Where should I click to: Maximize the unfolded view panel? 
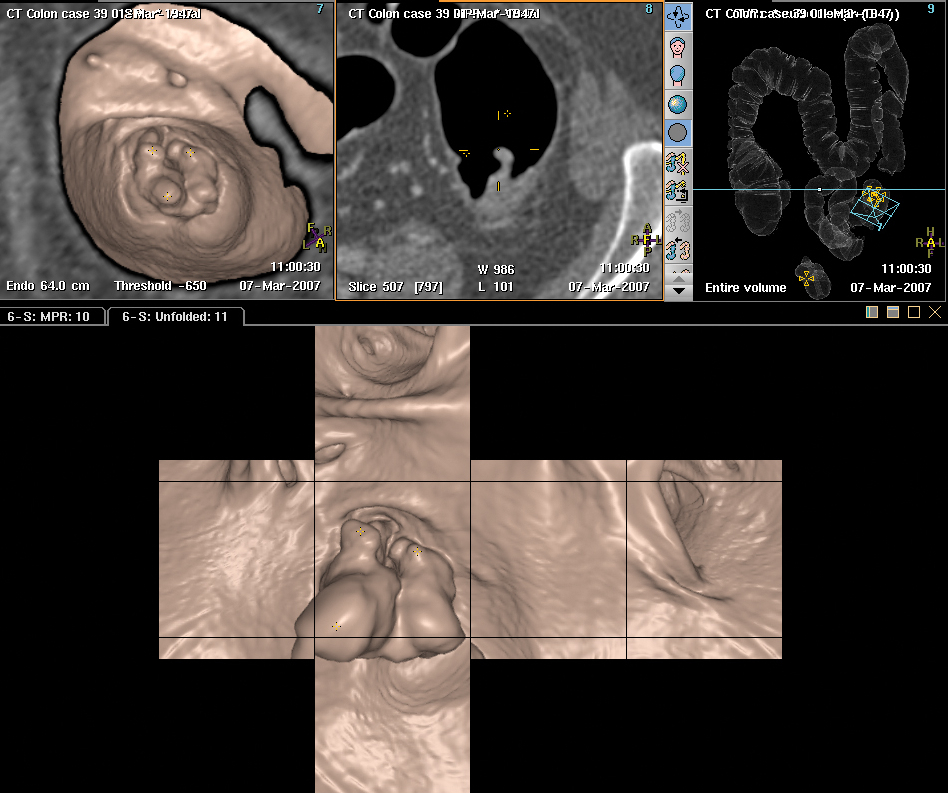tap(914, 313)
